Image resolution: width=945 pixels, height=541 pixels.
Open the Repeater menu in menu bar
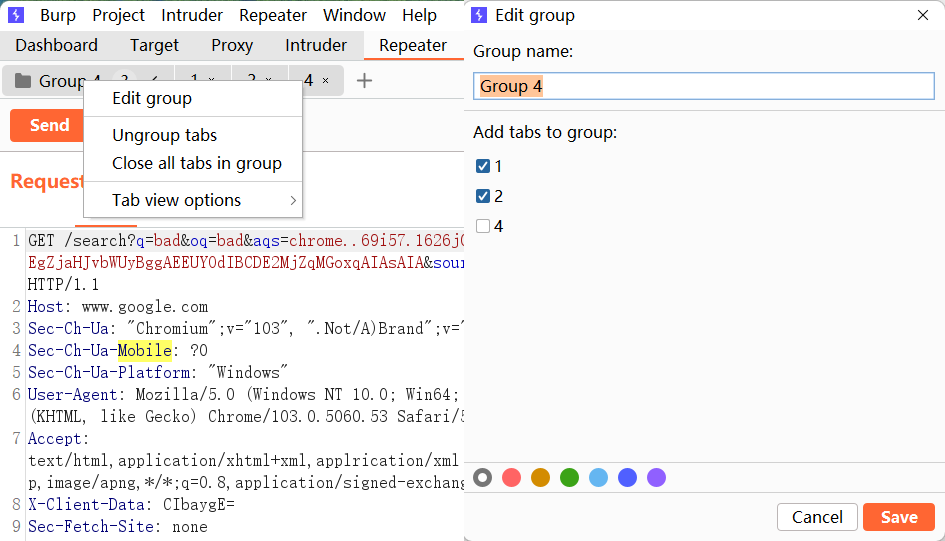tap(272, 15)
